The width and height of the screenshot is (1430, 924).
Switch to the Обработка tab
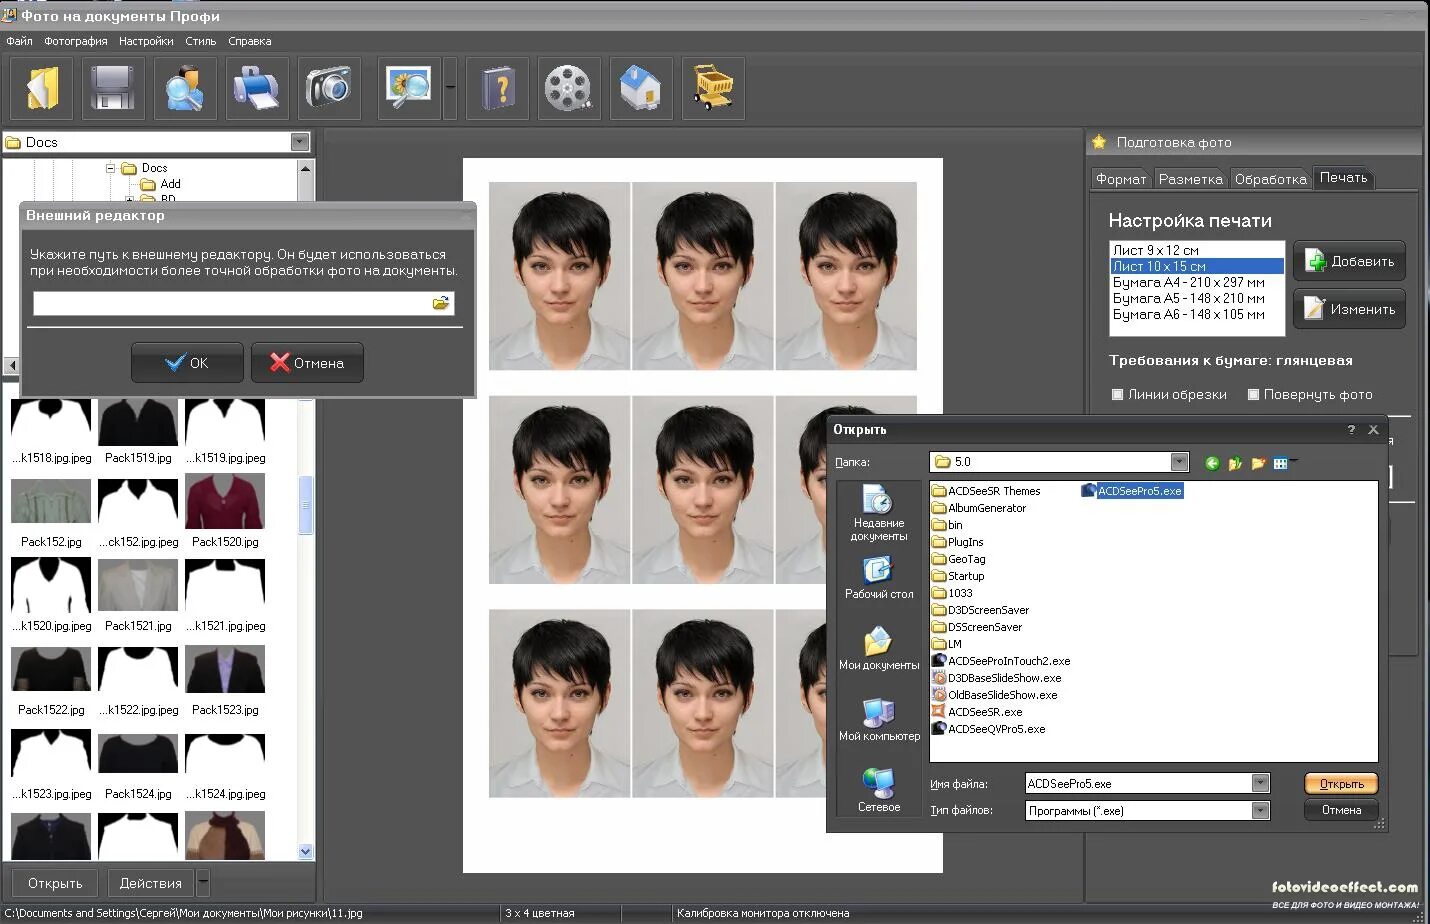coord(1270,179)
